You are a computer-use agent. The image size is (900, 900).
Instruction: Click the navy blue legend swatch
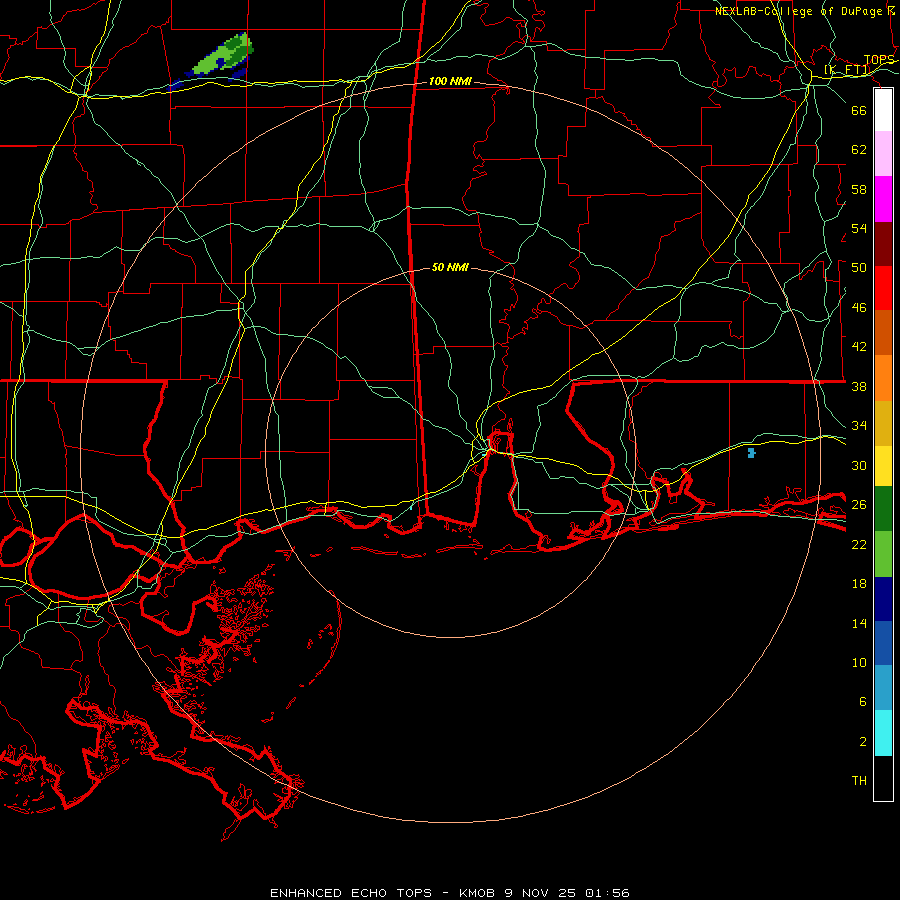click(883, 599)
